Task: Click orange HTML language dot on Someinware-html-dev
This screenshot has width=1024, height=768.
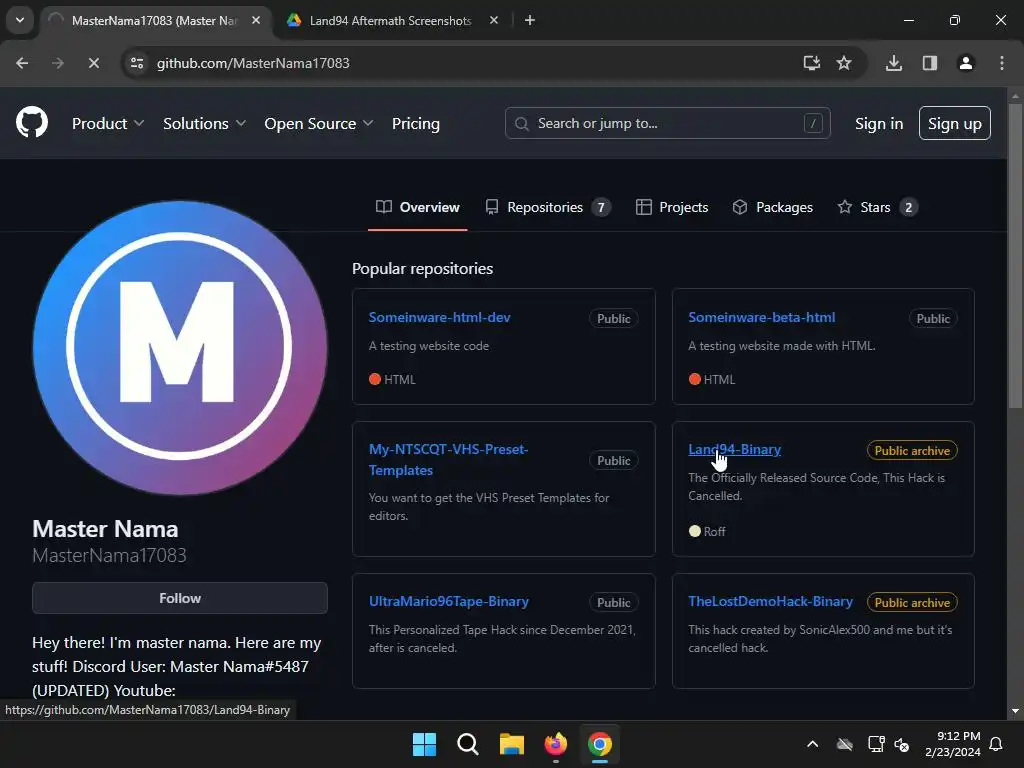Action: (375, 379)
